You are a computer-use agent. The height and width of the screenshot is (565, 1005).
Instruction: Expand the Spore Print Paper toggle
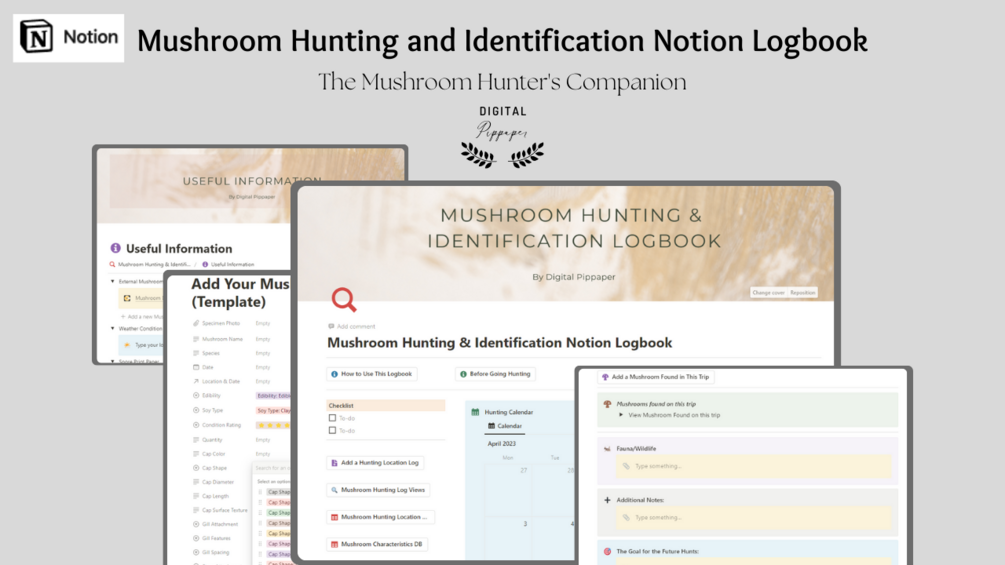coord(113,361)
